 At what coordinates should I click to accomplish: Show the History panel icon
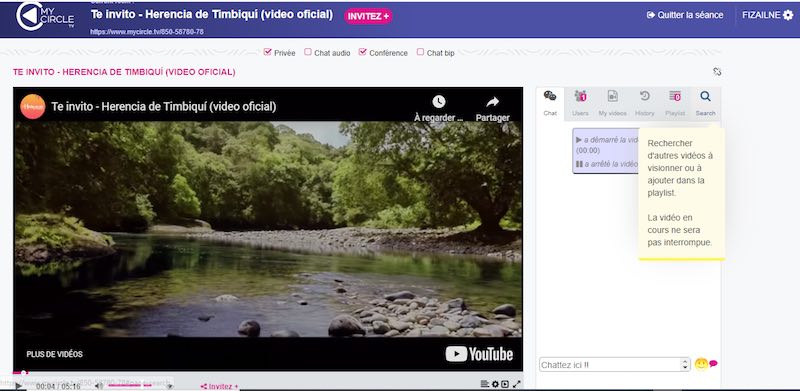click(644, 96)
